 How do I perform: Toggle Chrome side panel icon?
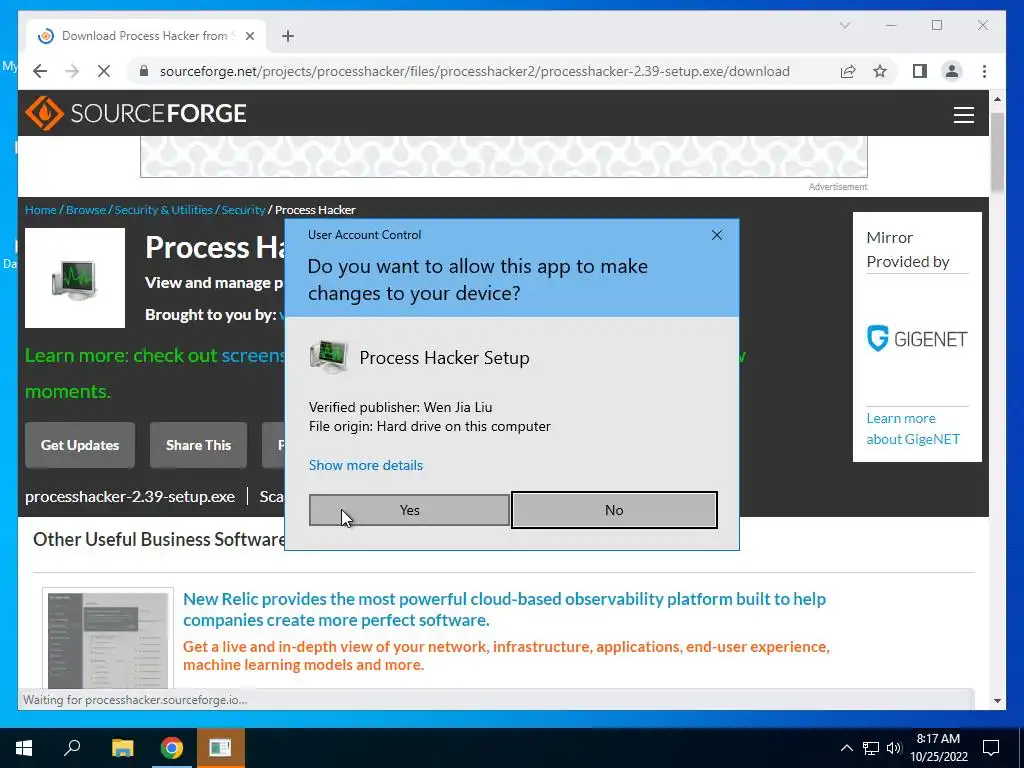[x=920, y=71]
